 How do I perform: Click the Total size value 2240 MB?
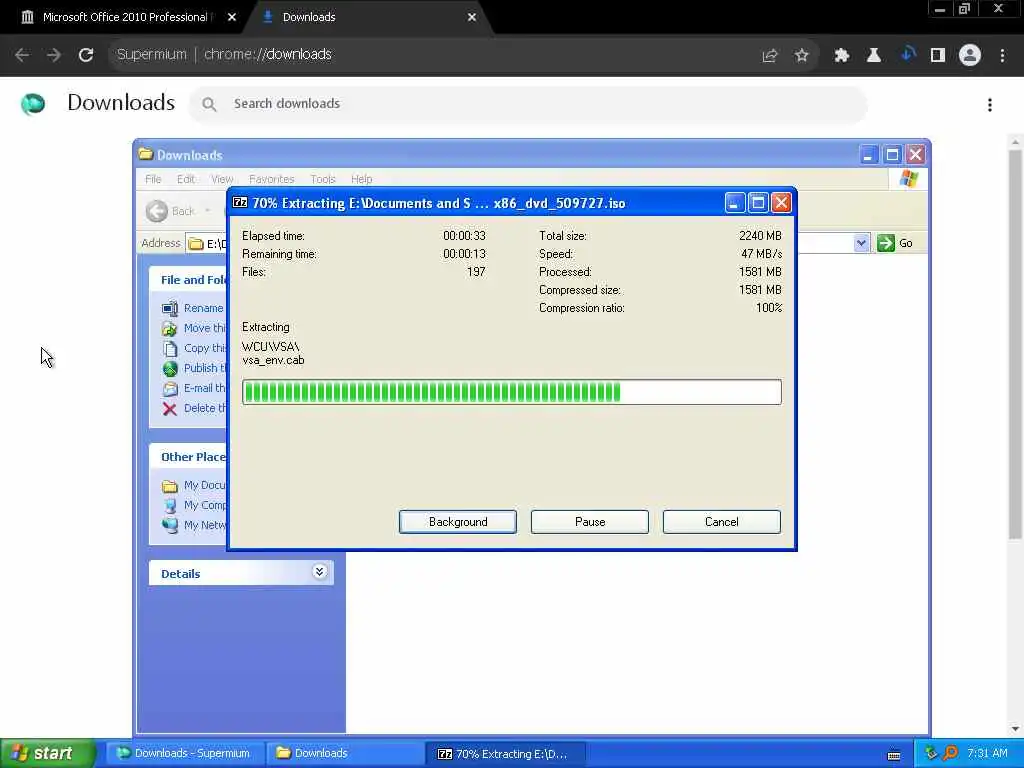pos(760,236)
